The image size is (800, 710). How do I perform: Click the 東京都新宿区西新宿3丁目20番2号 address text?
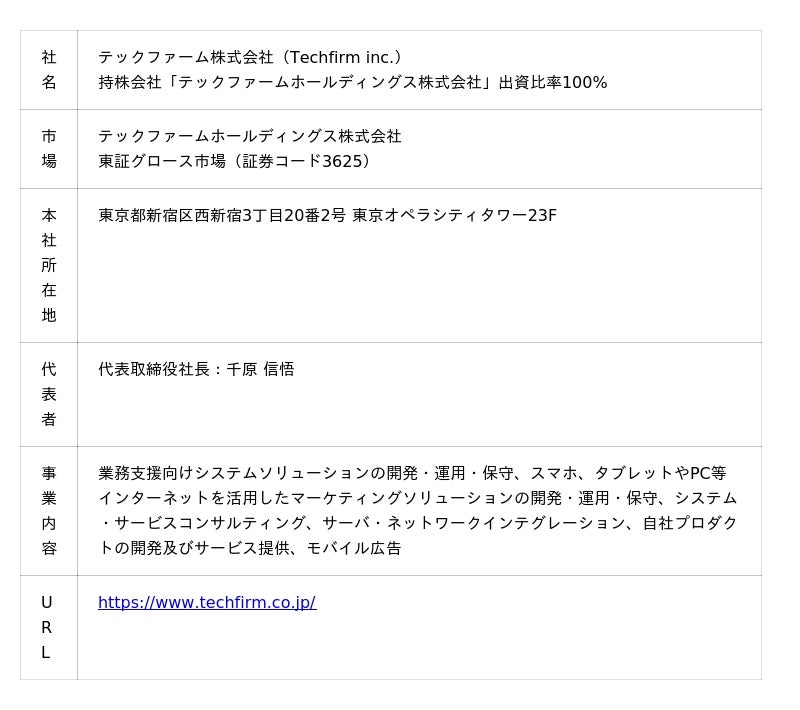click(x=222, y=215)
